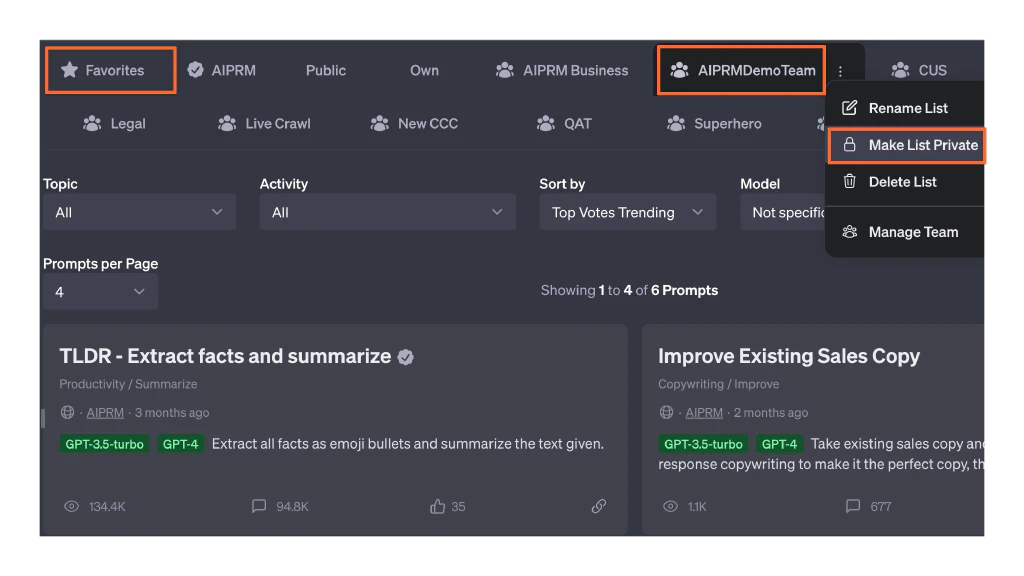
Task: Click the people icon beside Manage Team
Action: 850,231
